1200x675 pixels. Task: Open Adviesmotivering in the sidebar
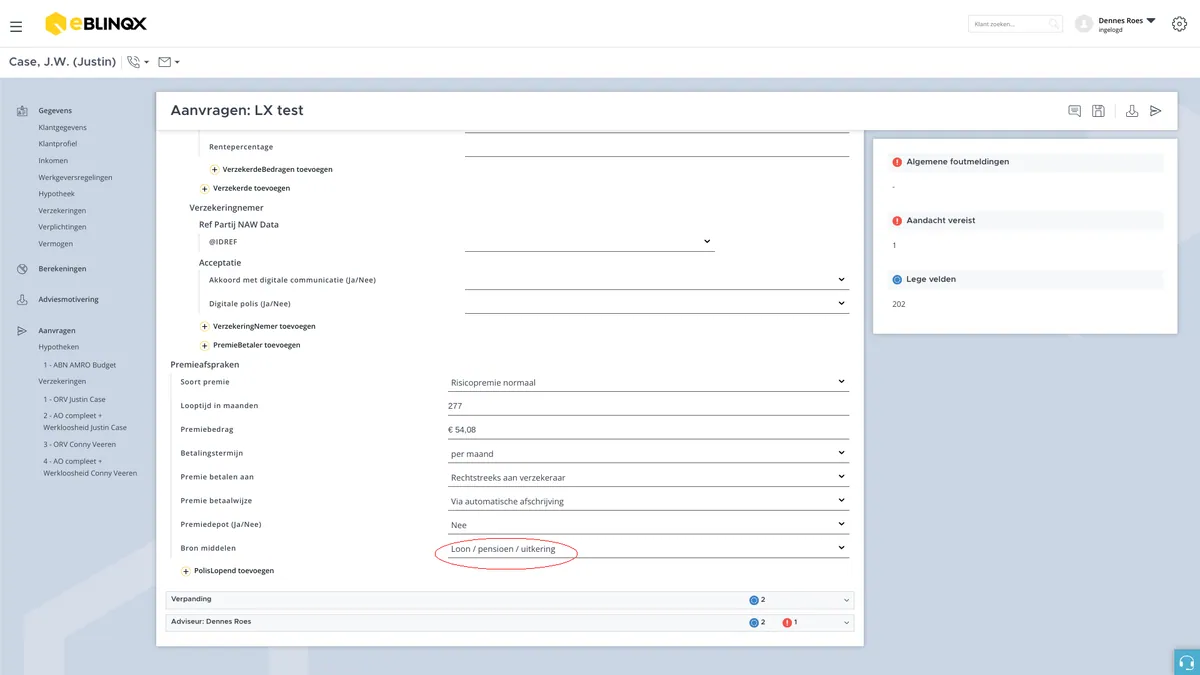(68, 300)
